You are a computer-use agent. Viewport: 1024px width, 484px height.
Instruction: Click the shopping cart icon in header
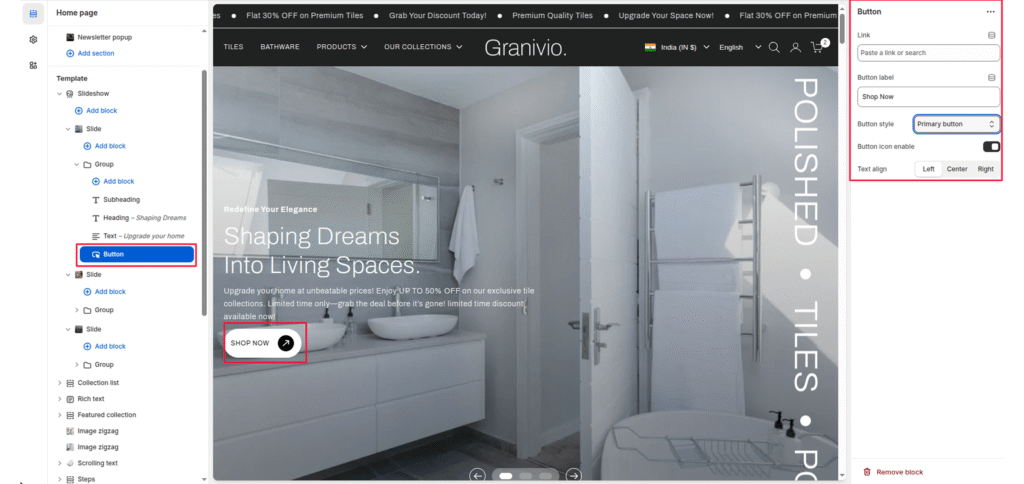coord(818,47)
